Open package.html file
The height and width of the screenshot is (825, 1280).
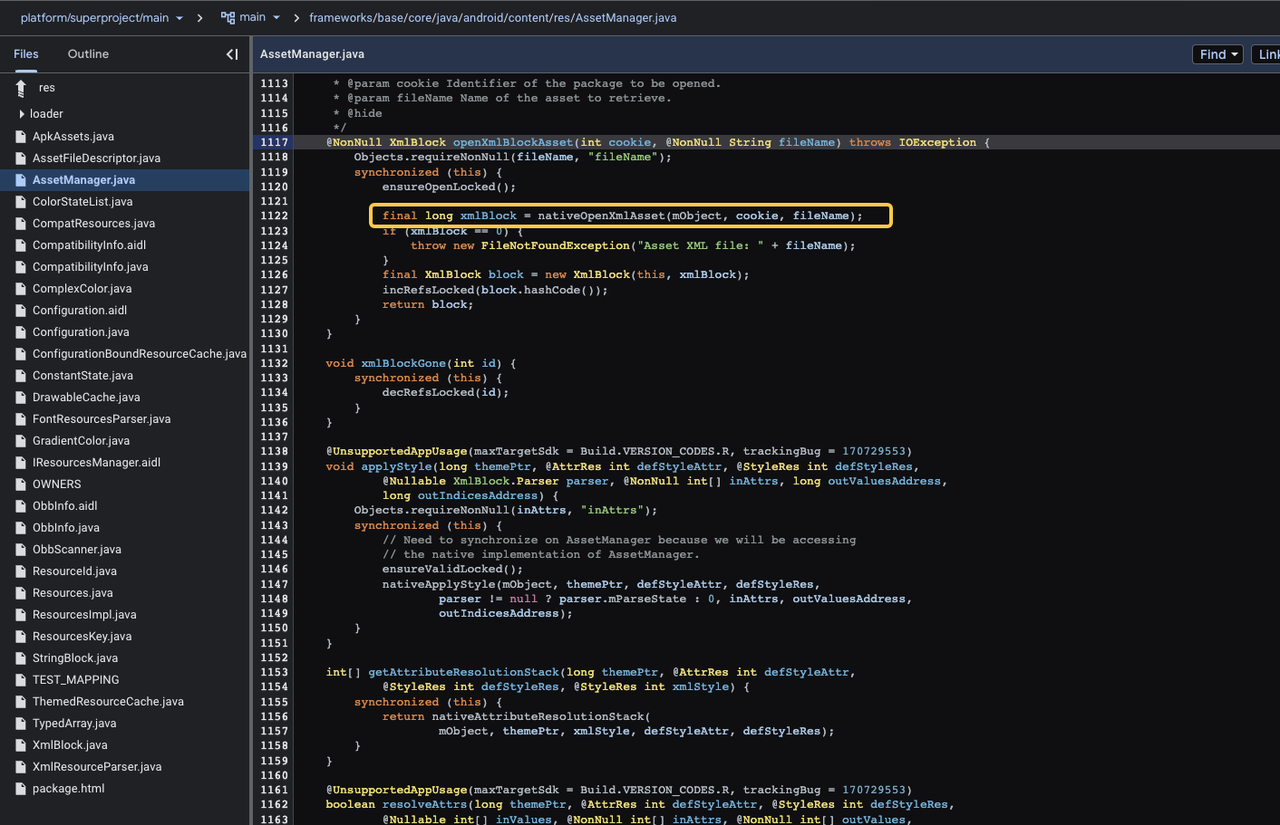(68, 789)
